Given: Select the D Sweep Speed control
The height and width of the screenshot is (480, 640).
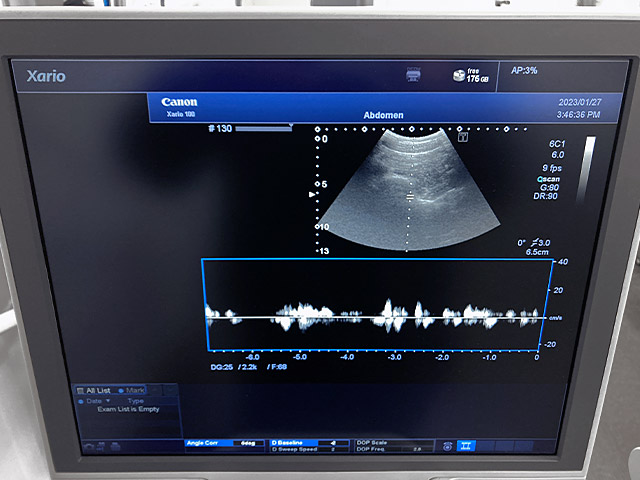Looking at the screenshot, I should point(309,449).
